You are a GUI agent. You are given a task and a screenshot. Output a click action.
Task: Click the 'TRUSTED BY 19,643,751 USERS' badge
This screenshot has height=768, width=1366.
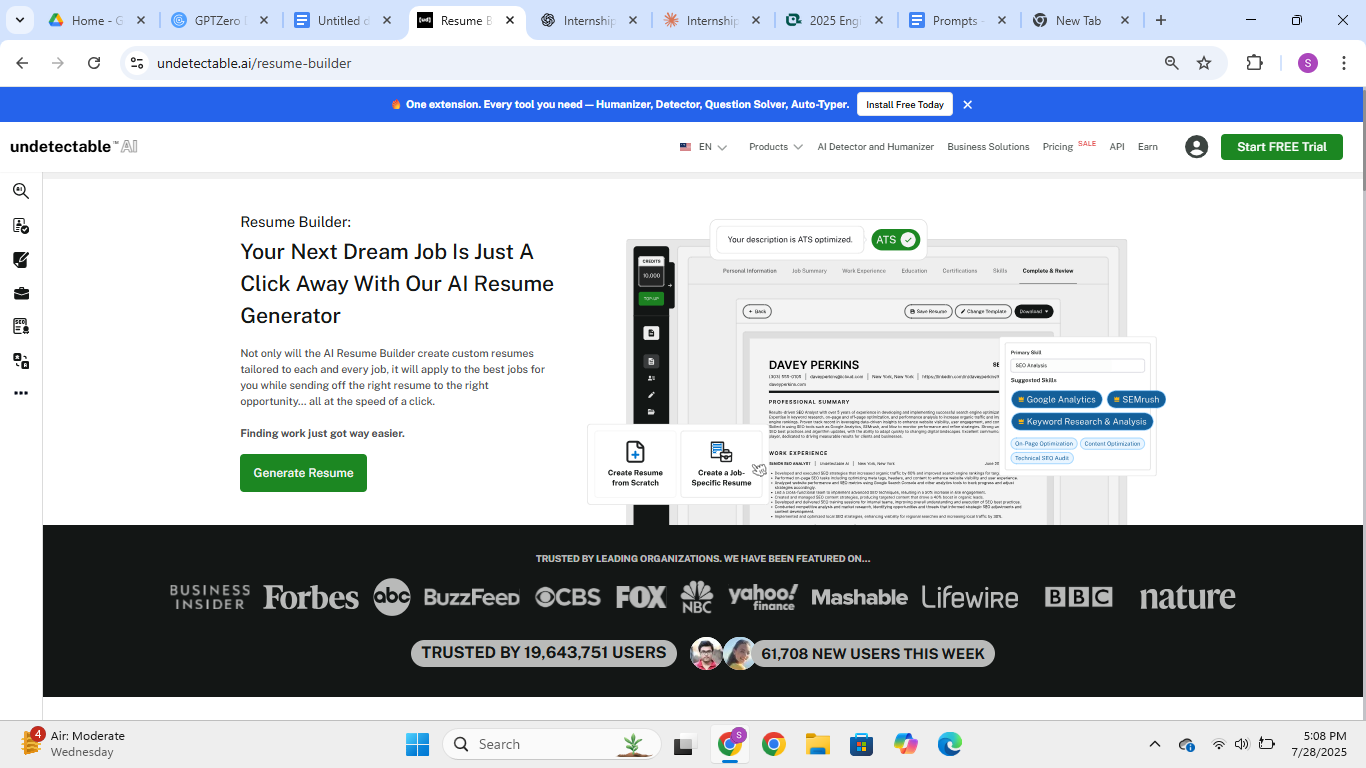544,653
